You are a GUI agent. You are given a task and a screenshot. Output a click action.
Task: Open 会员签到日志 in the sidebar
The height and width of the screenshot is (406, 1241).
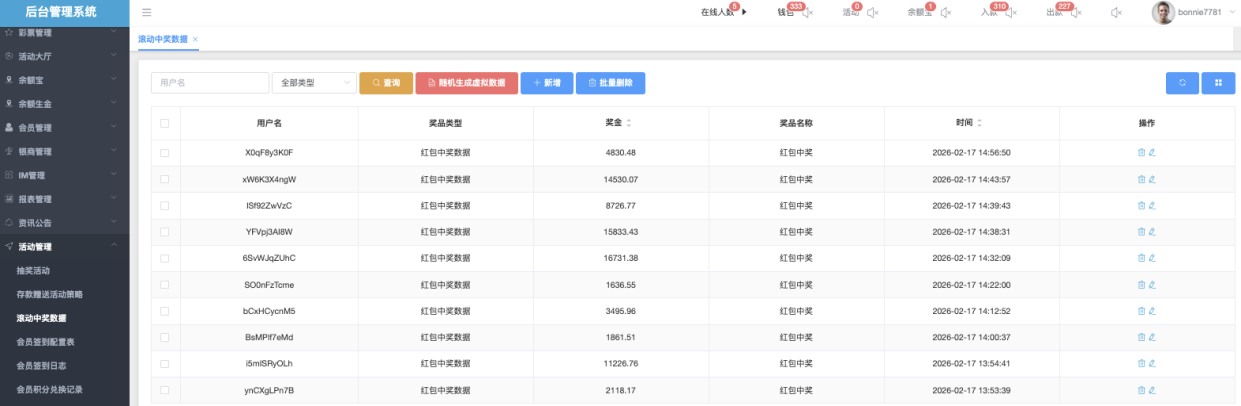[42, 366]
